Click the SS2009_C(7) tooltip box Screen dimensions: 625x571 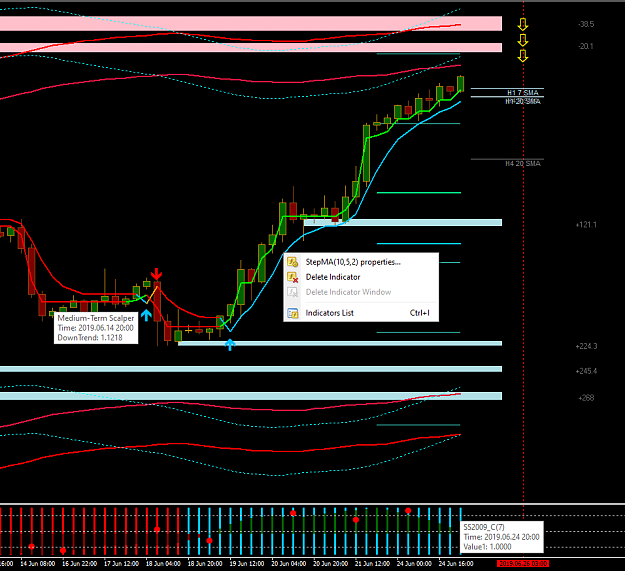(x=501, y=537)
